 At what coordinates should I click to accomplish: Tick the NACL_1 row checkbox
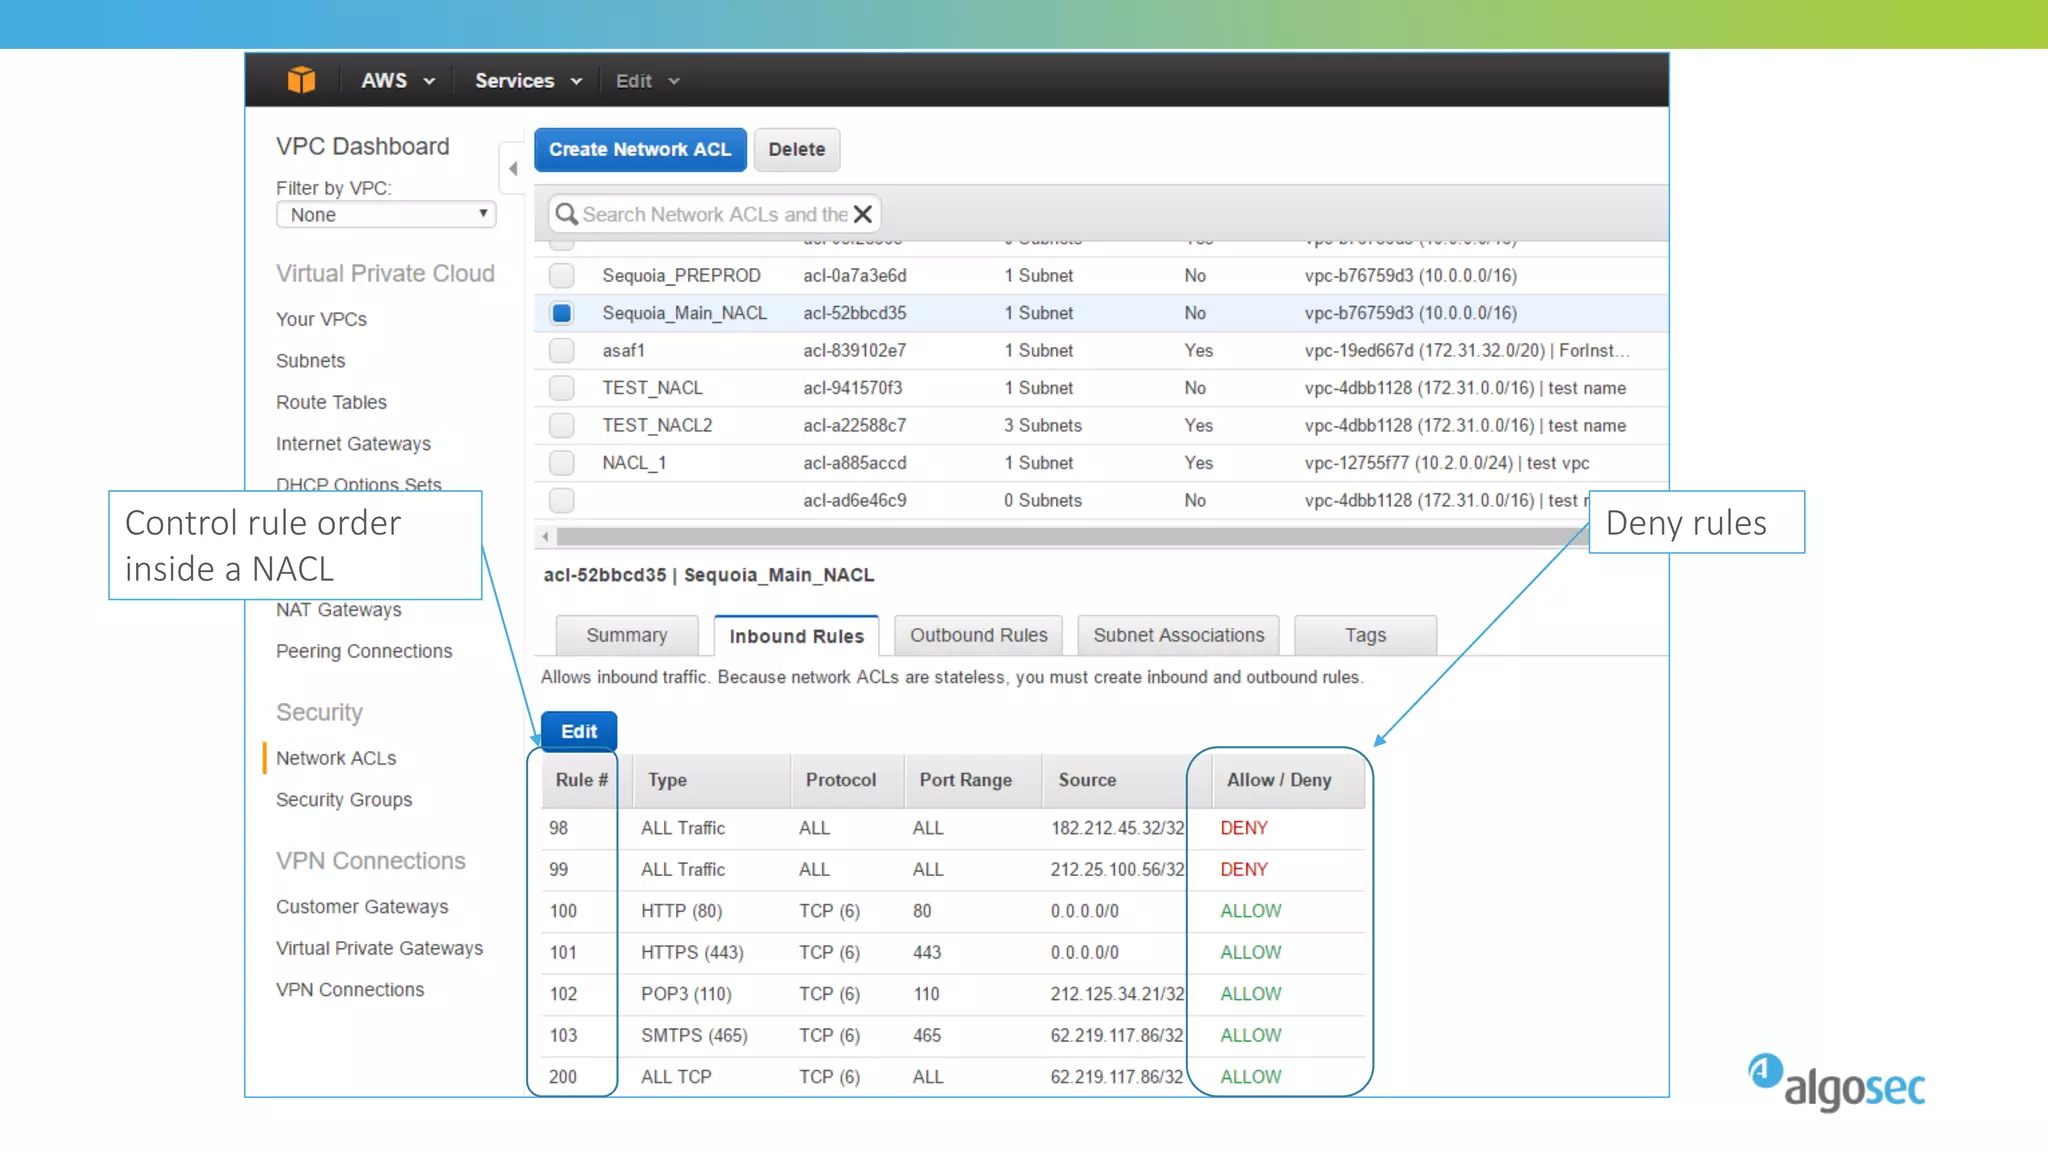pos(562,463)
